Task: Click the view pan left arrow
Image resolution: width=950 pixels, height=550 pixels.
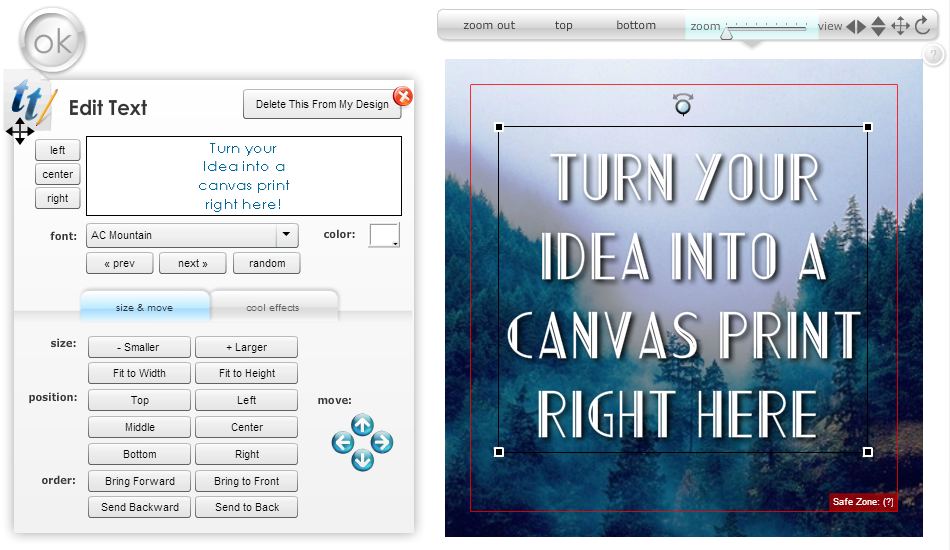Action: point(851,26)
